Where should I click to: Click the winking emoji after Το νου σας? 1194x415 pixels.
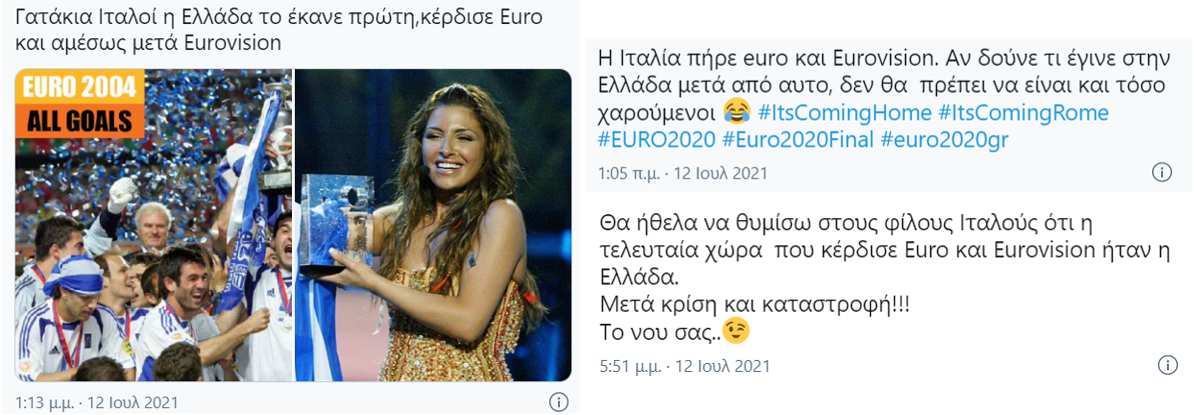(x=737, y=330)
